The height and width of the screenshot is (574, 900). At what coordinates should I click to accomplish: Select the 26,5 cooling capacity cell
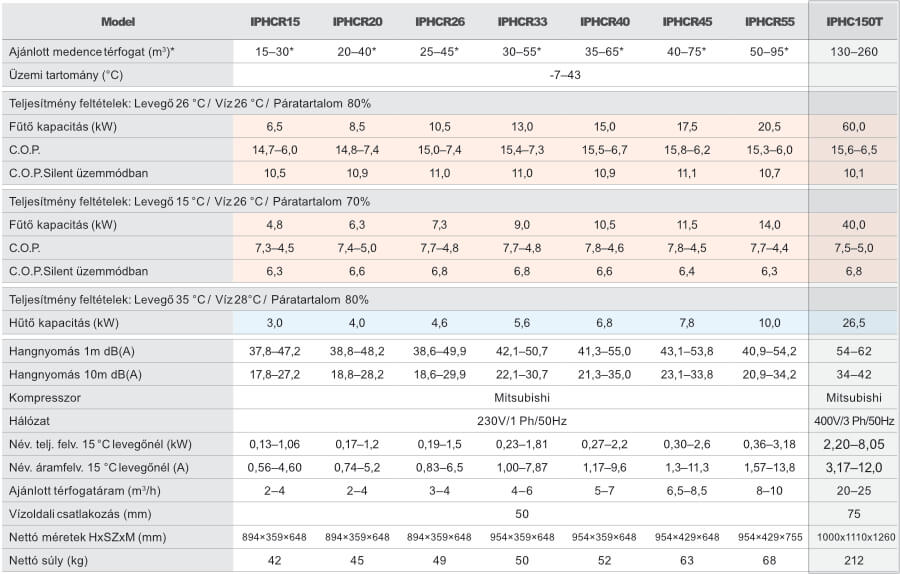click(x=852, y=323)
